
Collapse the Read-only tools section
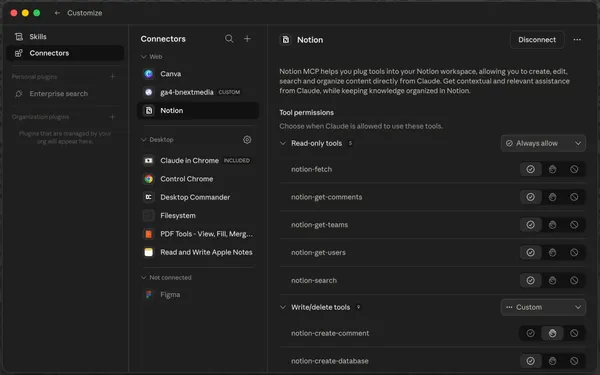click(283, 143)
